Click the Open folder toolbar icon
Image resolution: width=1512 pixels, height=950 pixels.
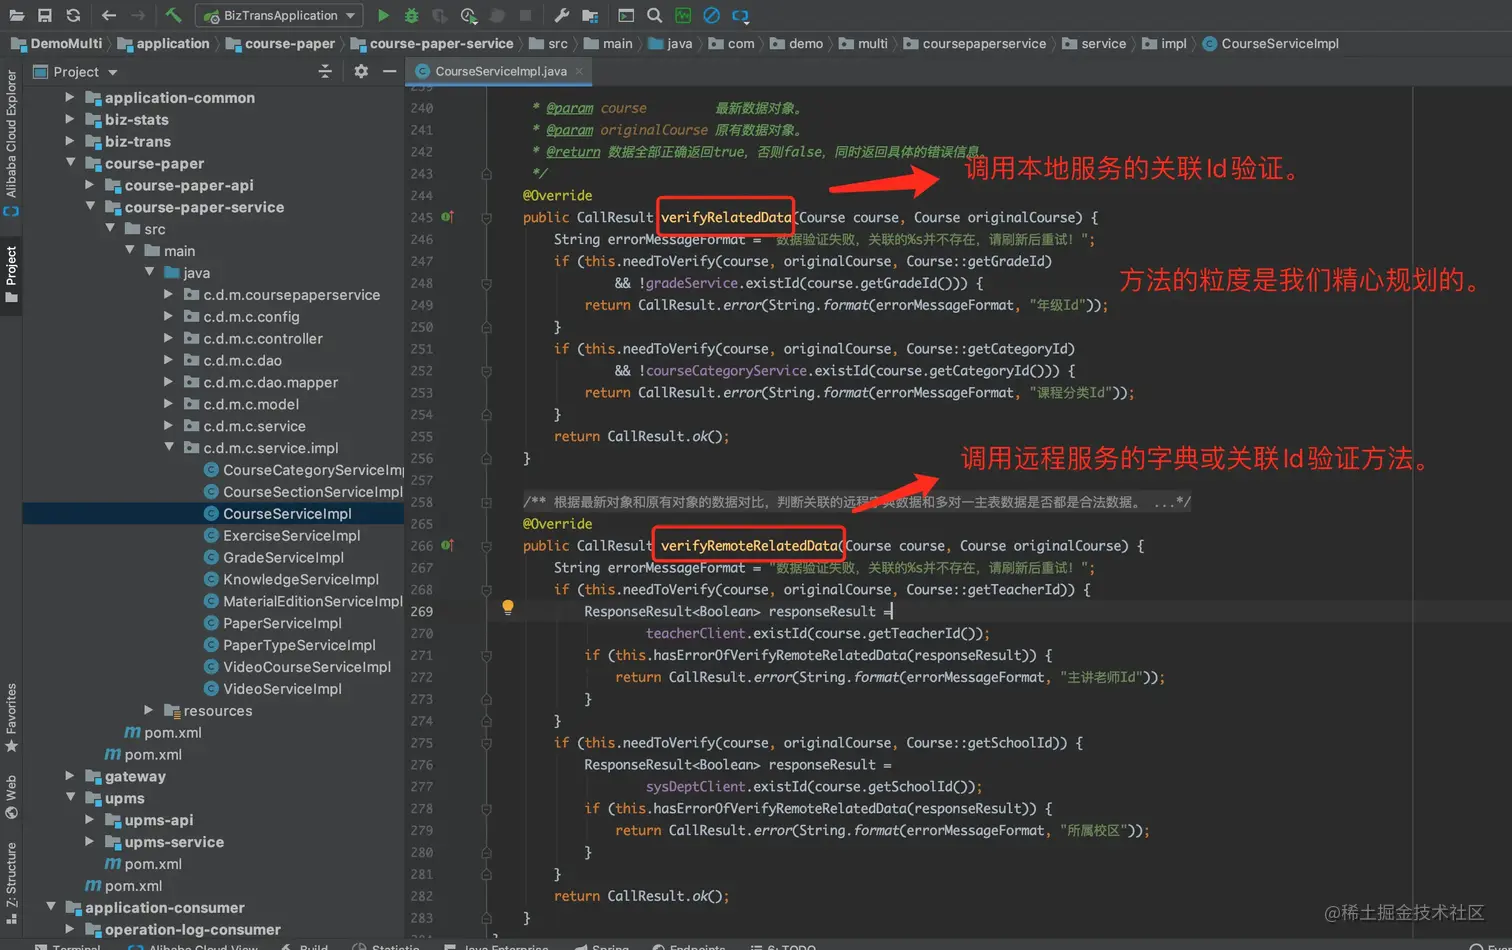[x=17, y=15]
